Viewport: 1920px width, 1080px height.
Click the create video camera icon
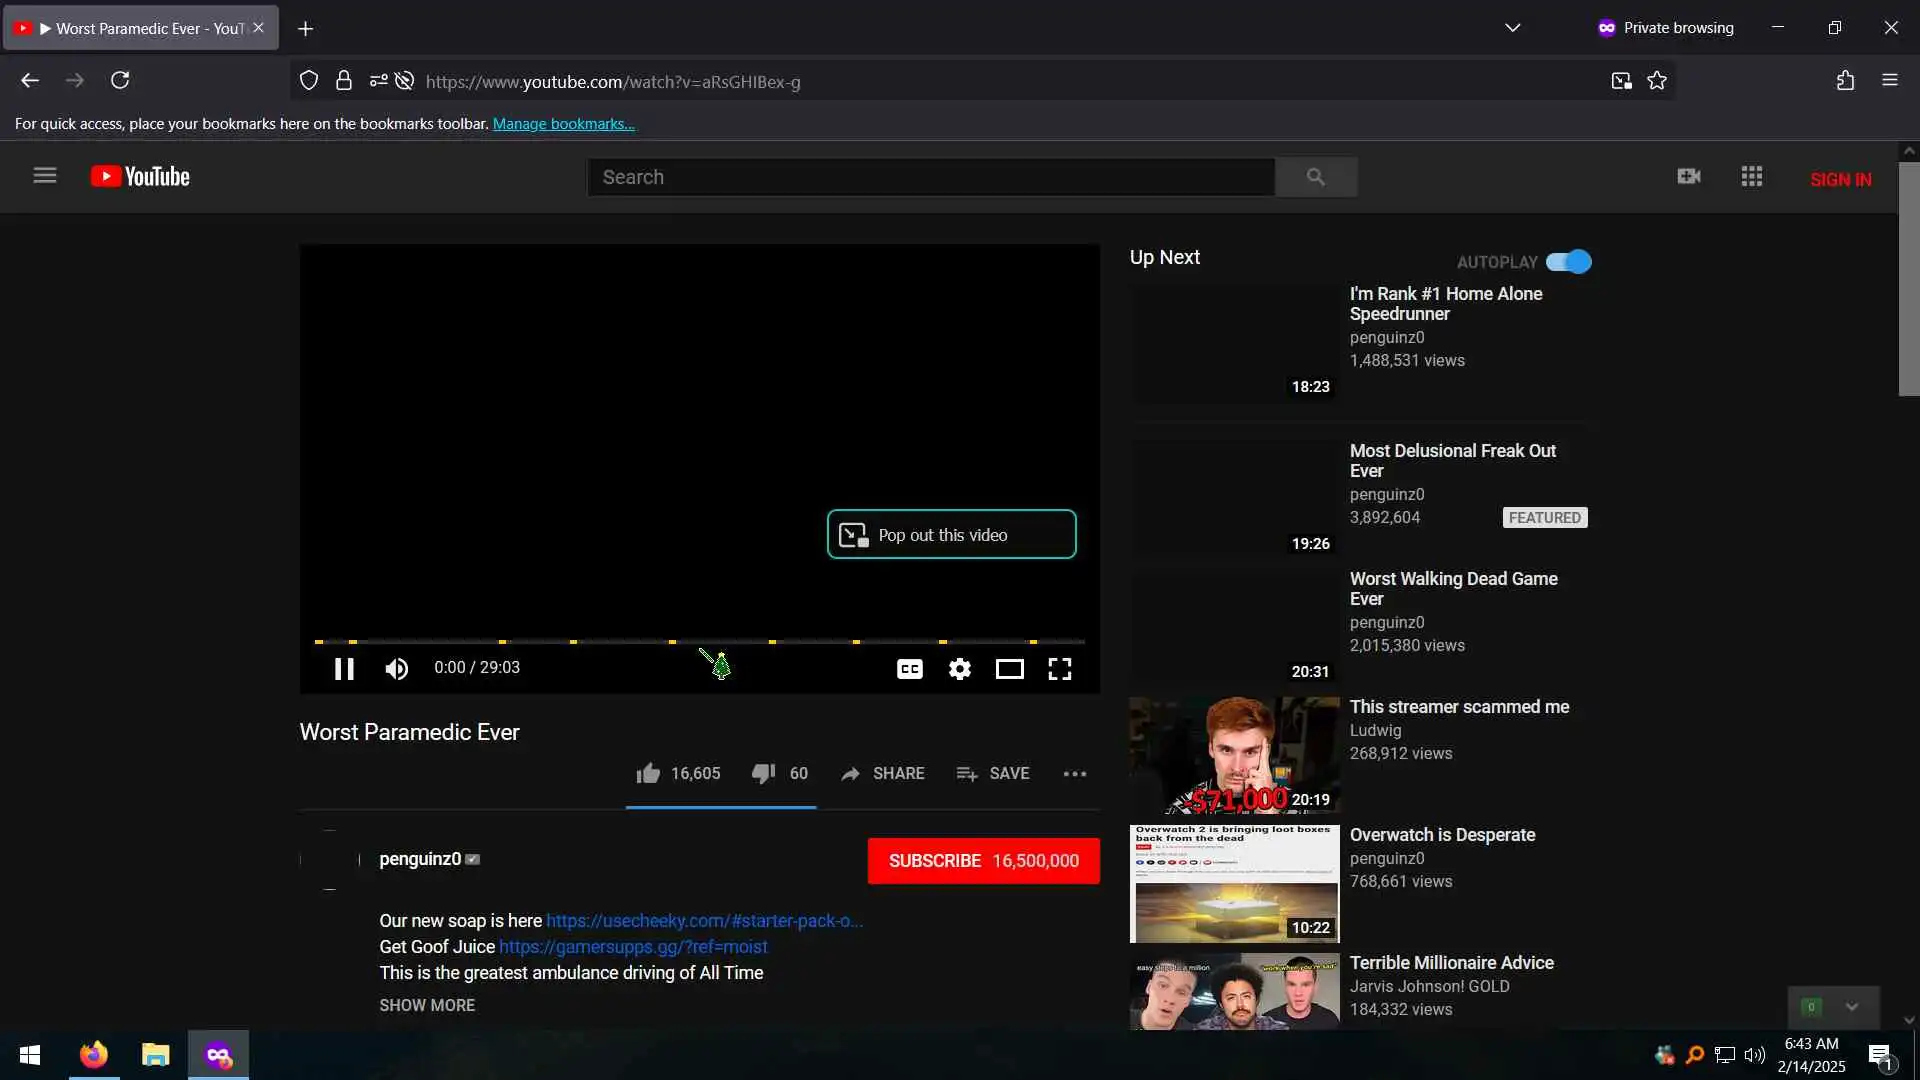pyautogui.click(x=1688, y=177)
